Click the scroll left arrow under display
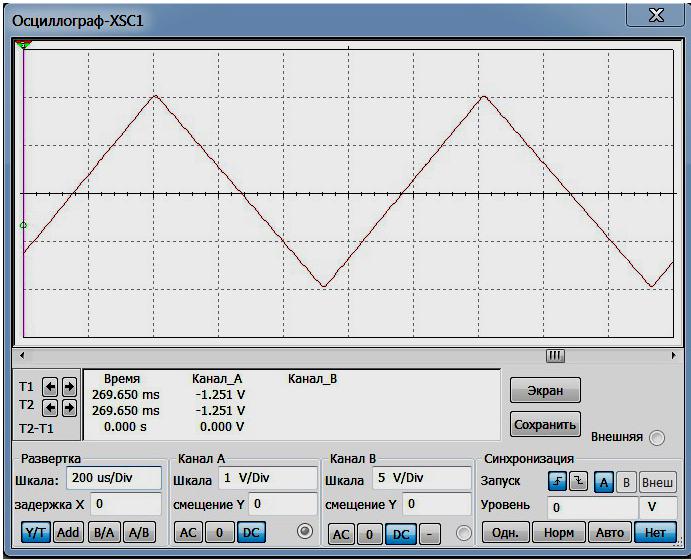Viewport: 691px width, 560px height. (x=22, y=355)
